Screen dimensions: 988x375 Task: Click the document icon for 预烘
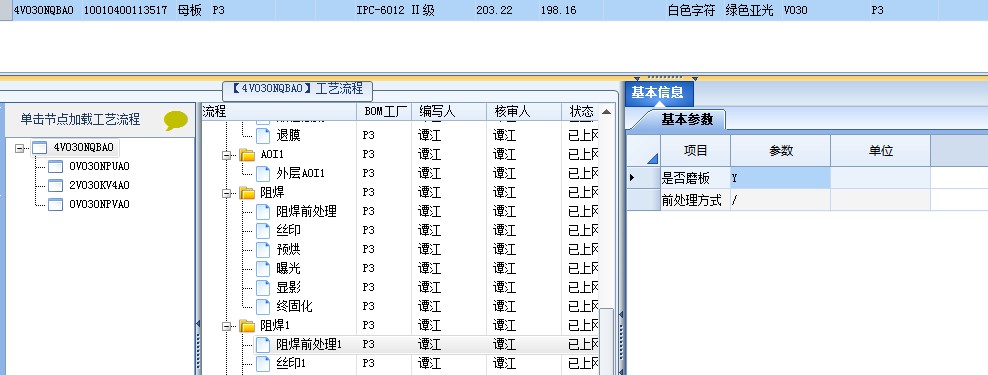(x=263, y=249)
